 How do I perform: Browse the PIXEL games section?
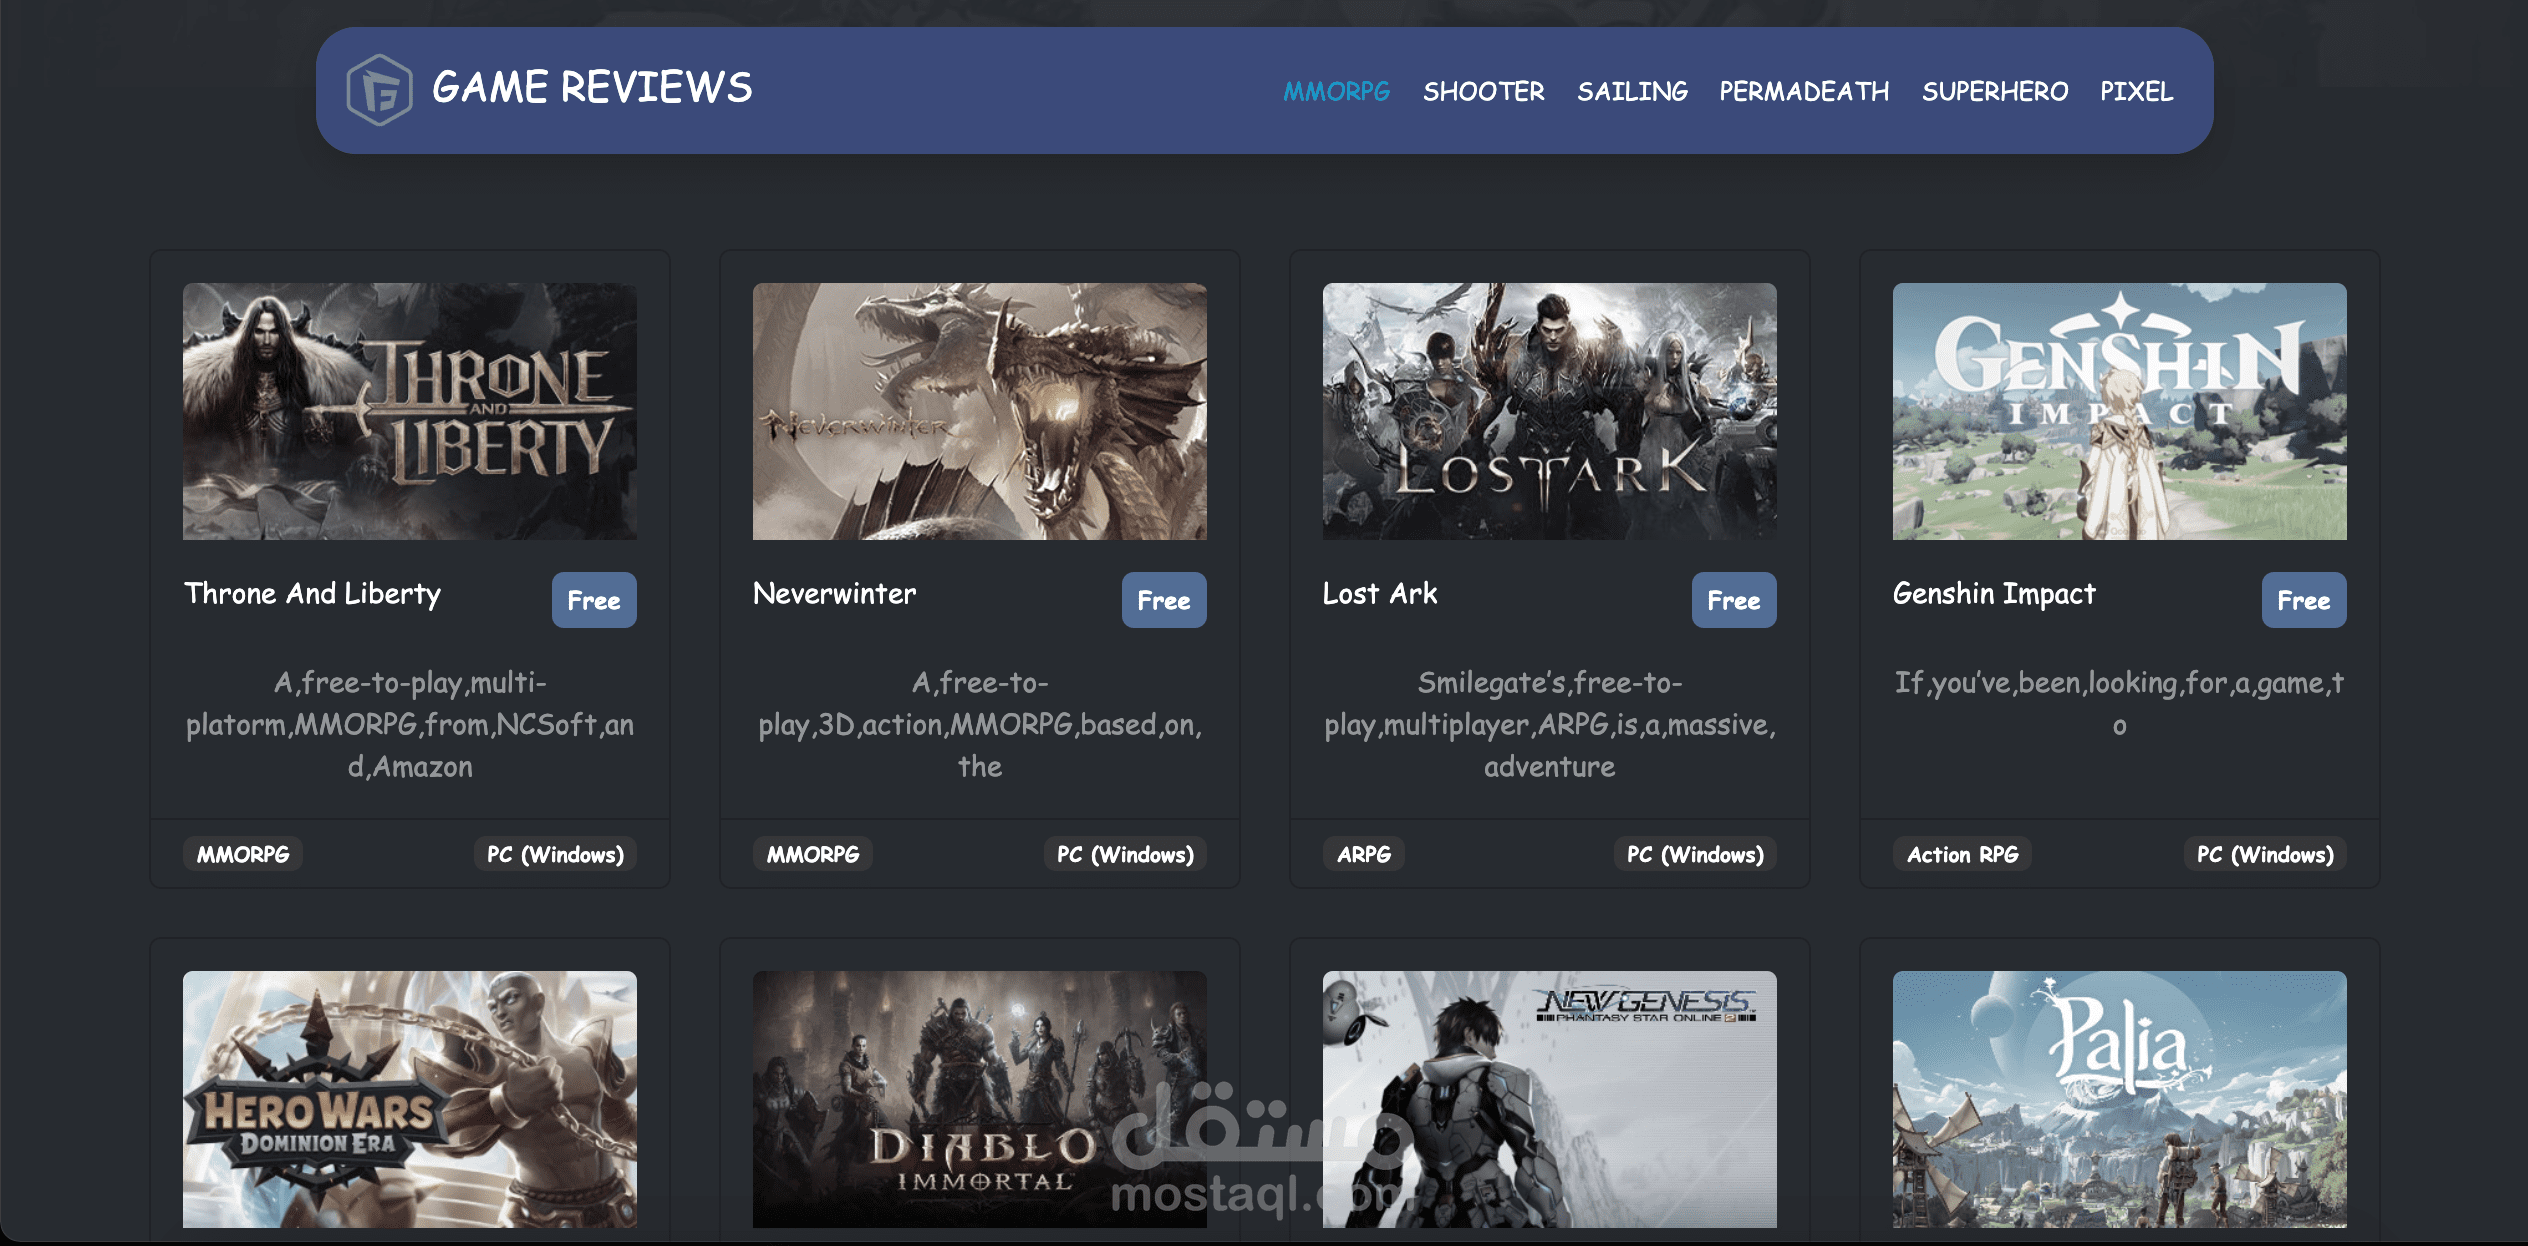click(2136, 91)
